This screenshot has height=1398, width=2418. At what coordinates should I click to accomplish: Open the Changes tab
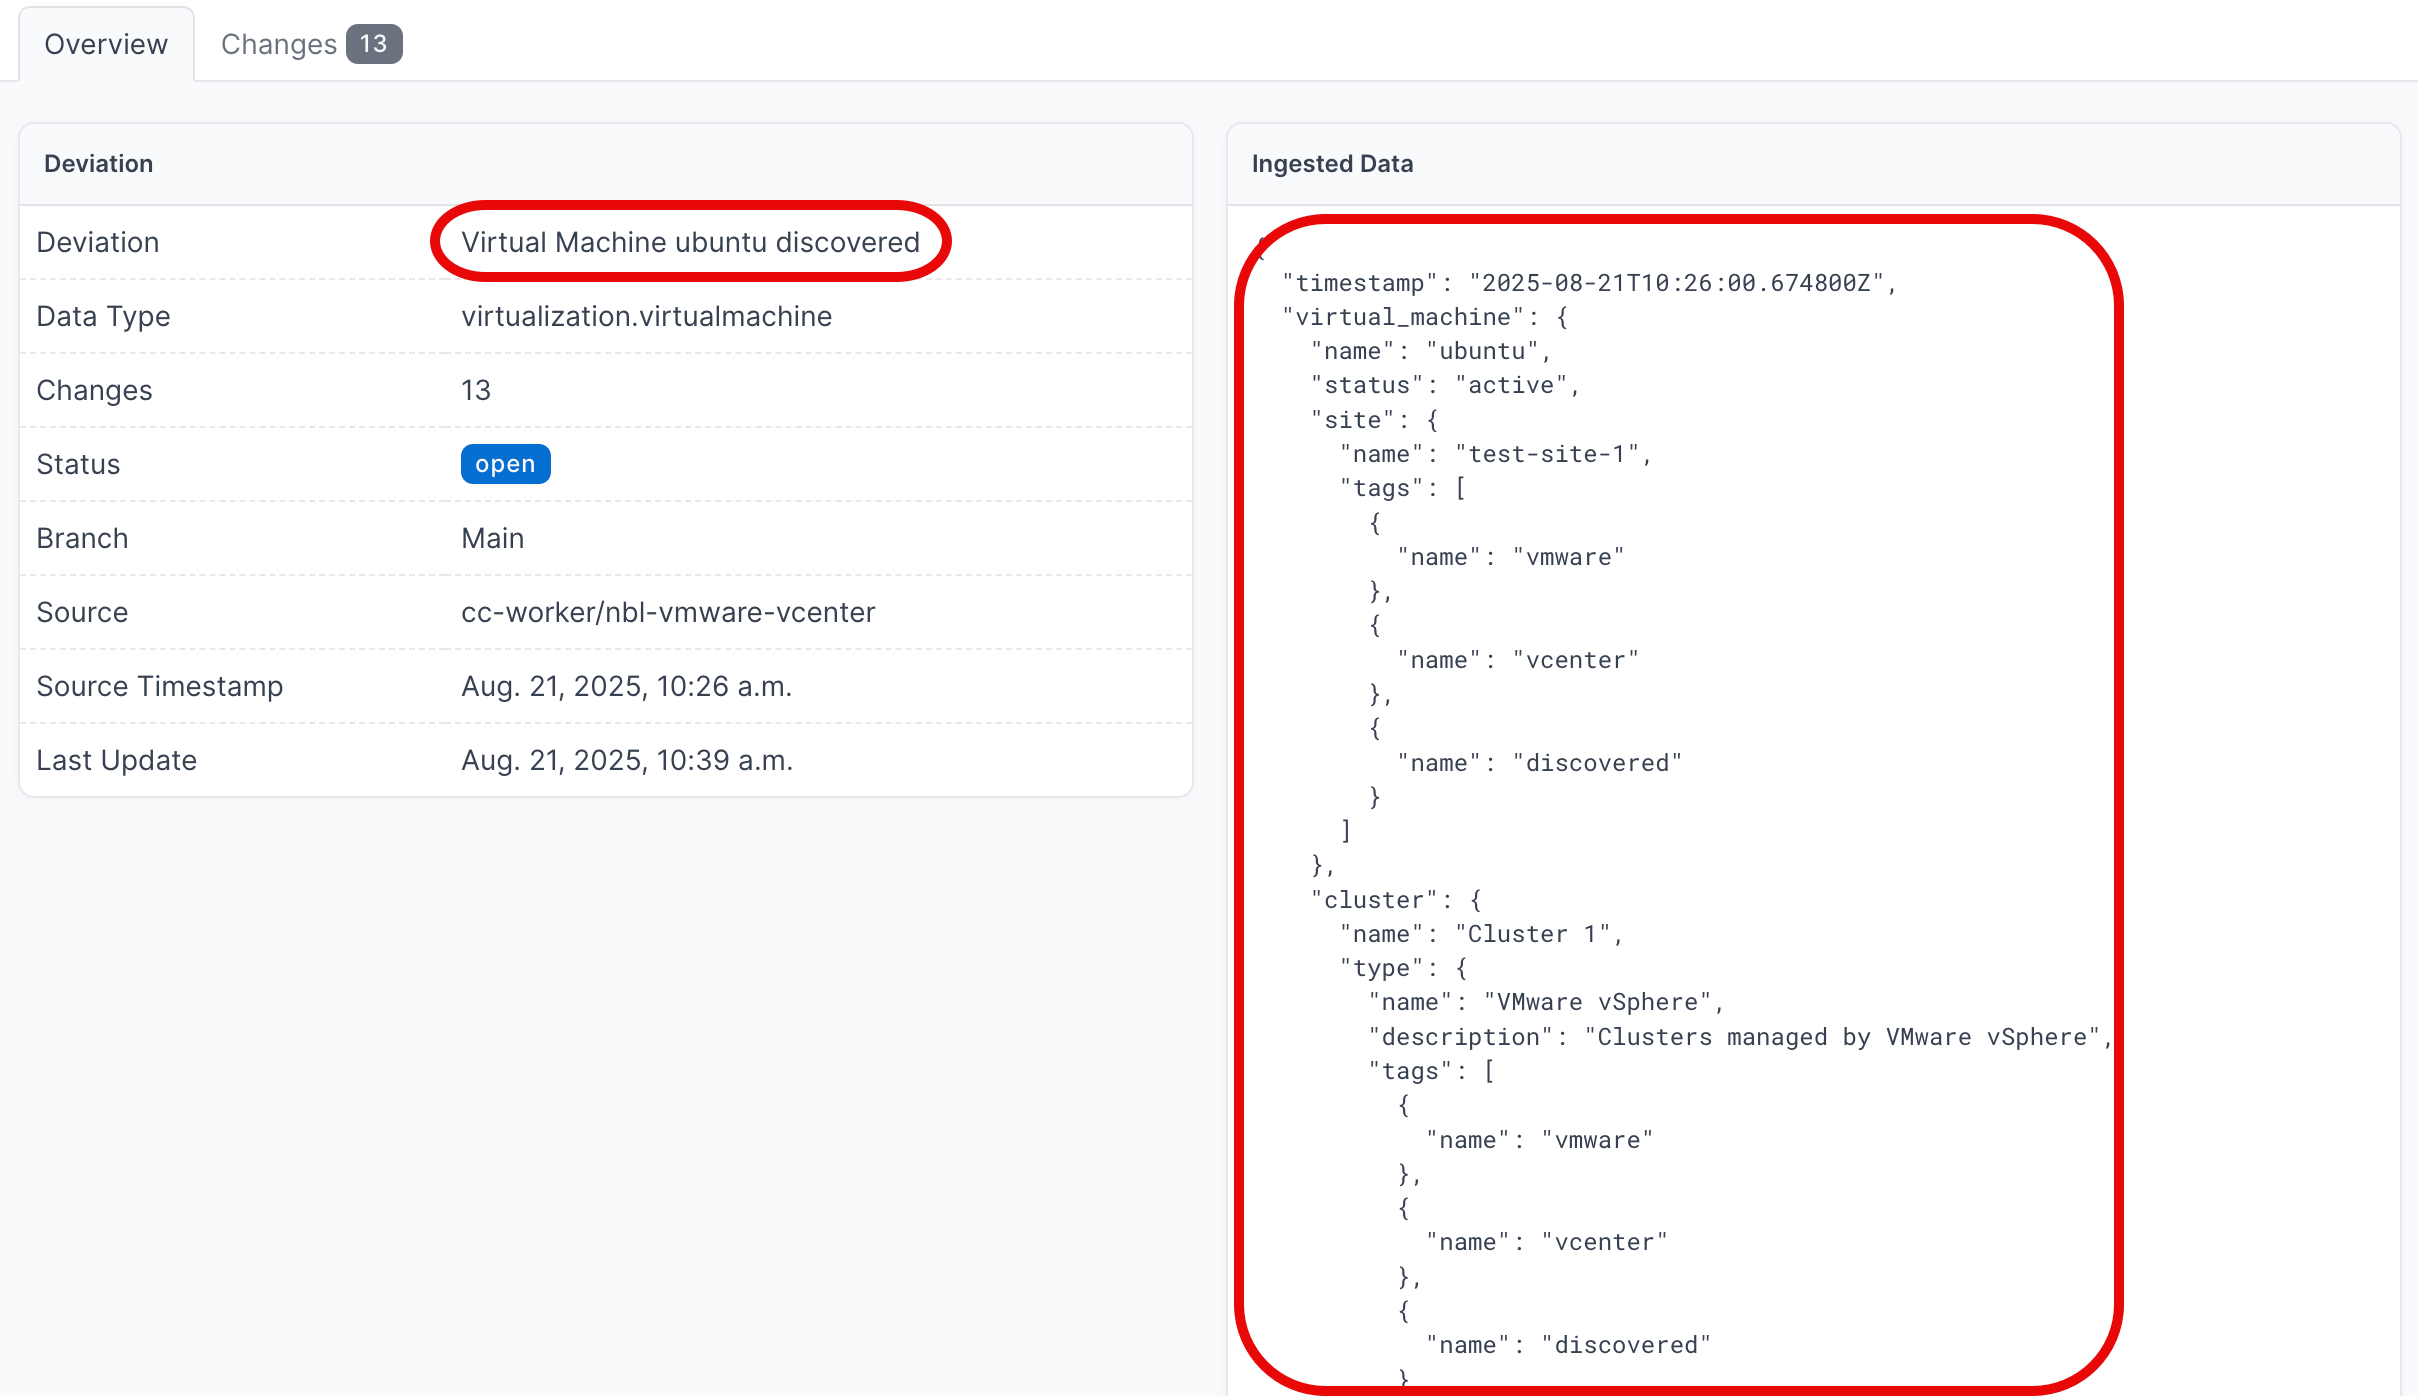click(x=279, y=44)
